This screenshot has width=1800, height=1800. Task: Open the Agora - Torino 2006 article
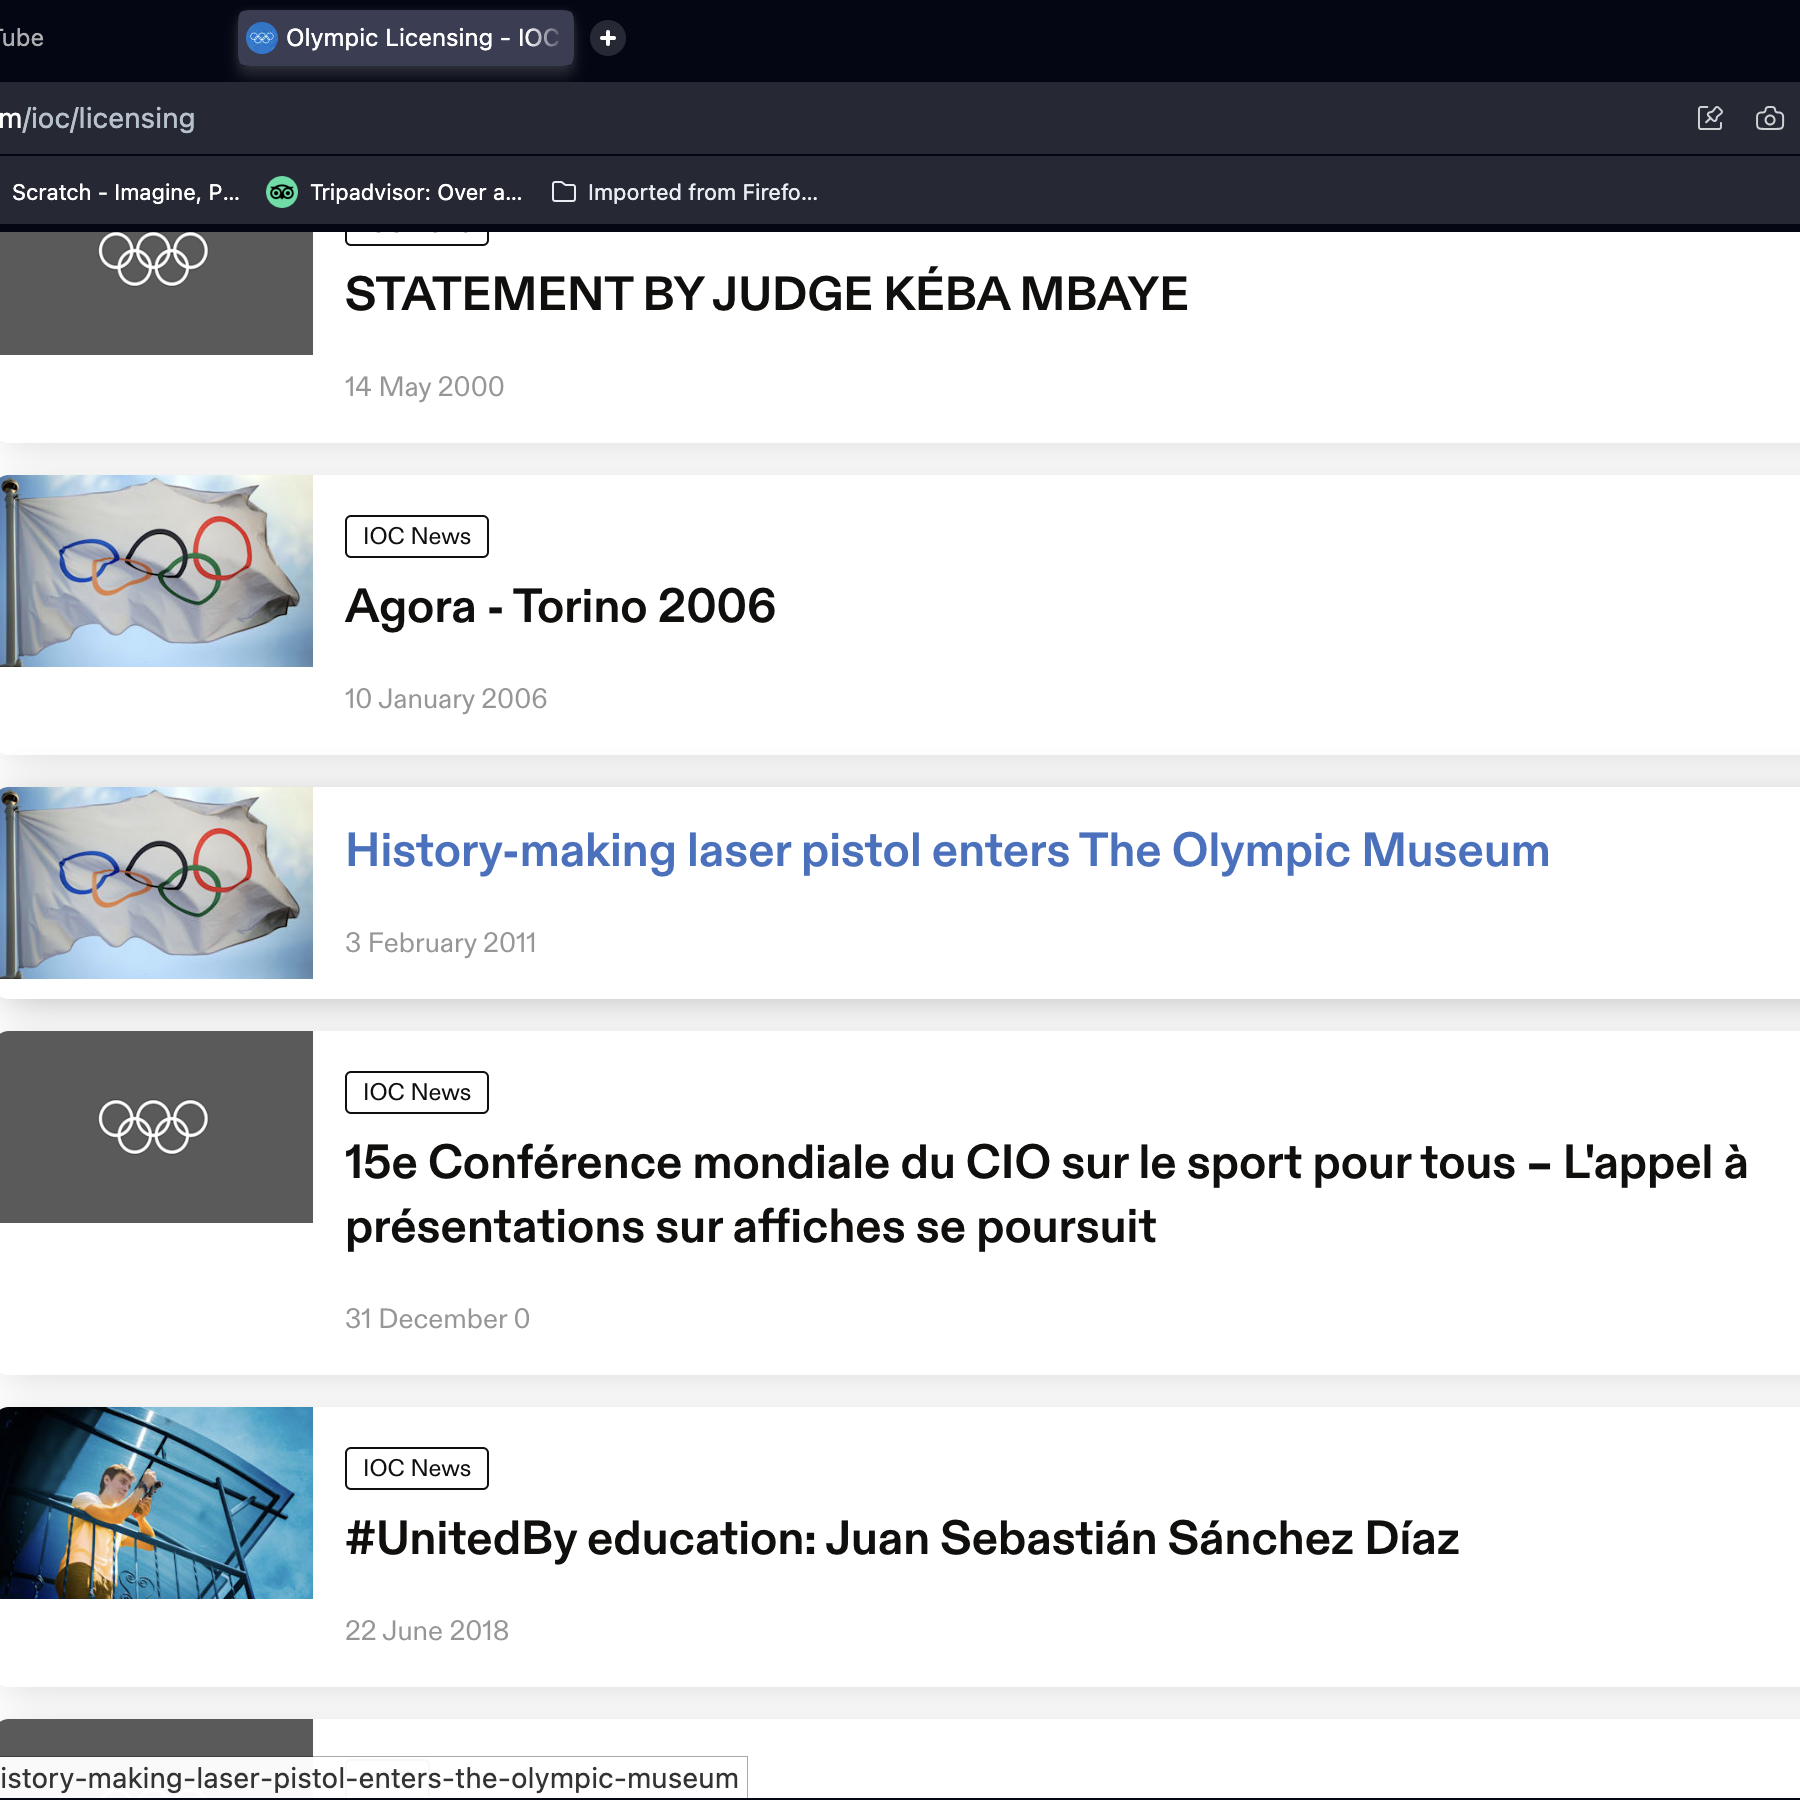(x=560, y=607)
